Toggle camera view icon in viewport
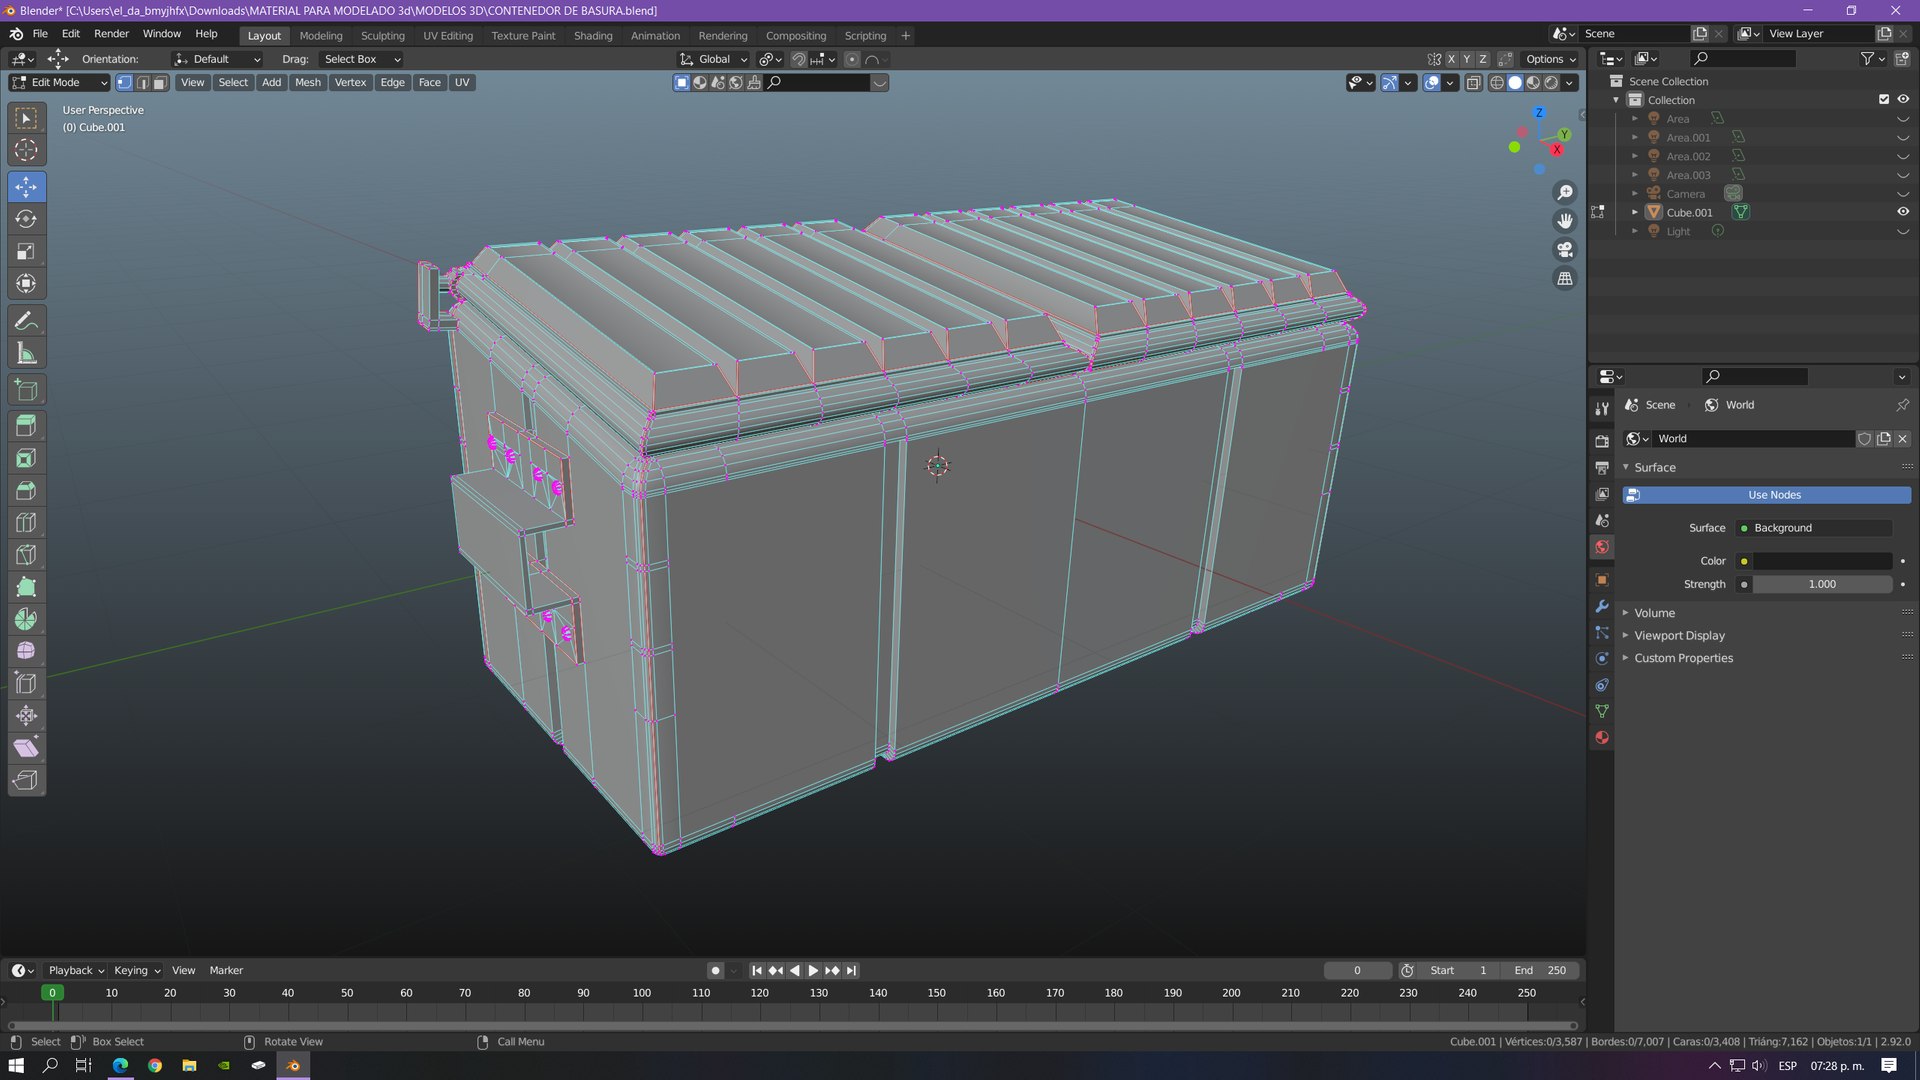 (x=1565, y=250)
